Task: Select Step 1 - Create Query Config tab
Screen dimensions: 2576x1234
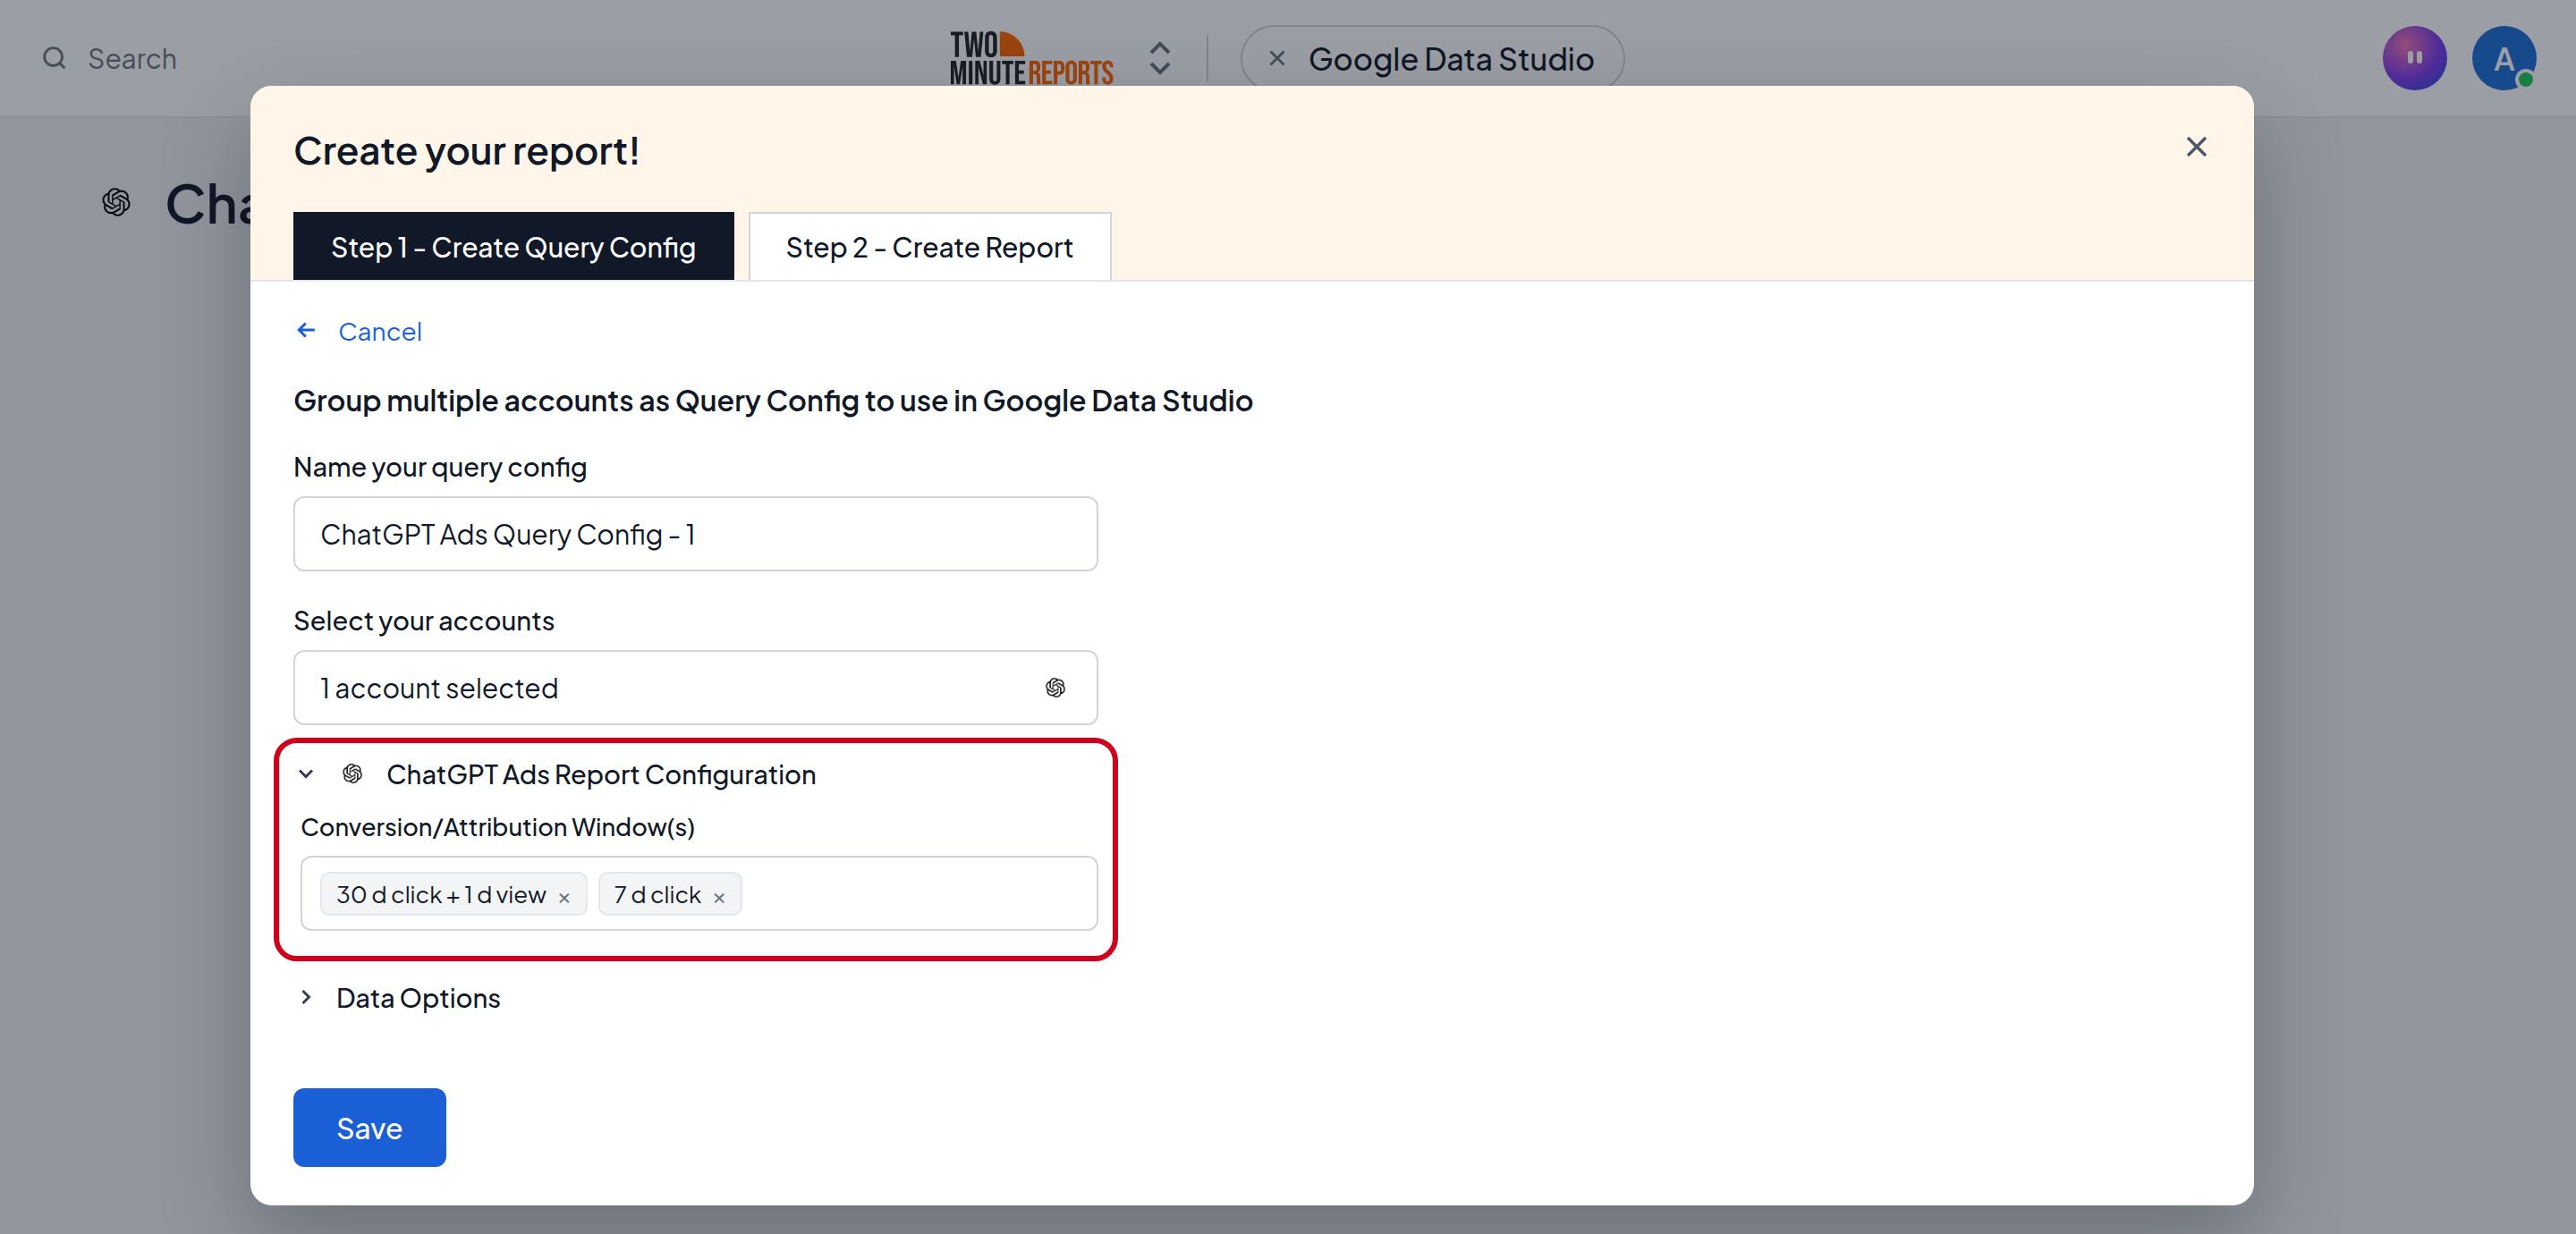Action: click(513, 247)
